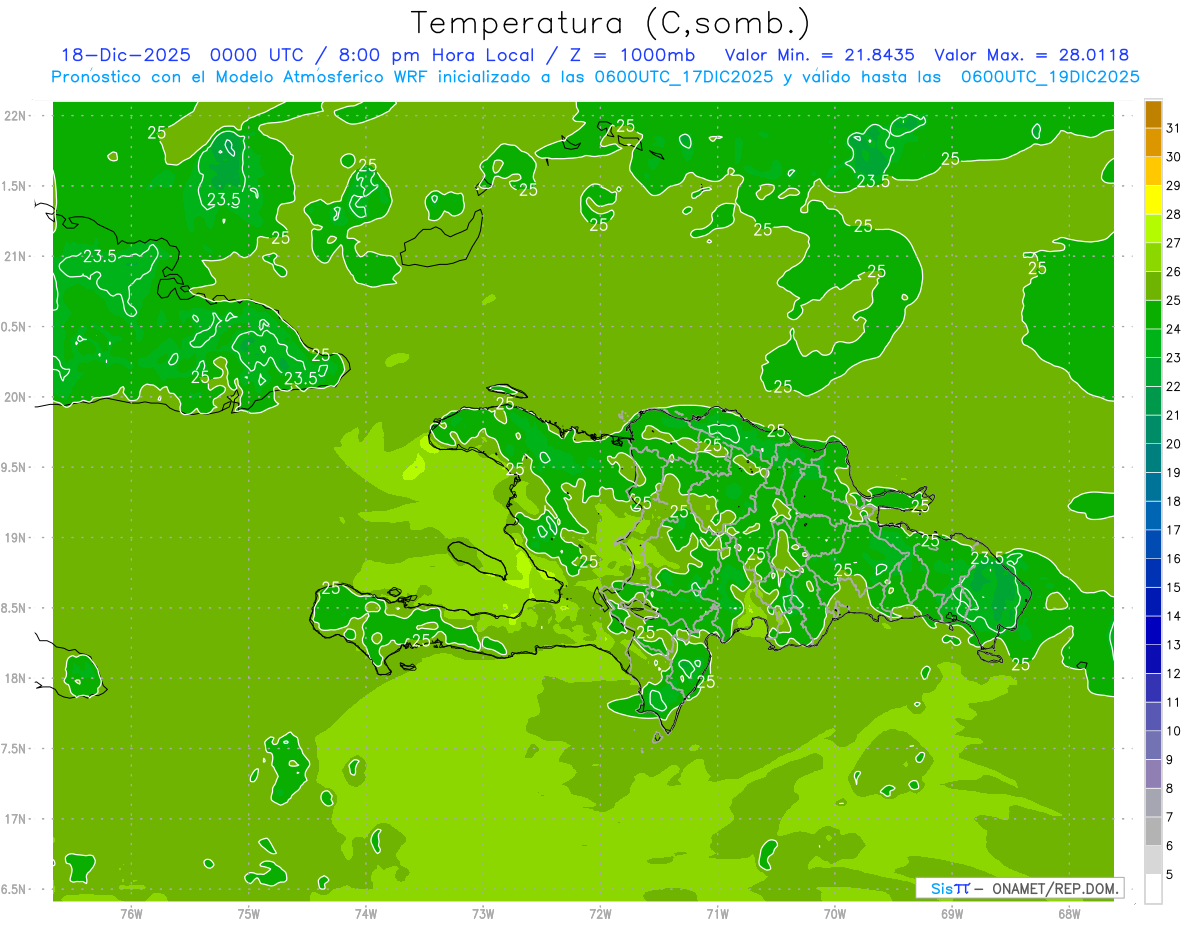
Task: Click colorbar label '26'
Action: click(1174, 272)
